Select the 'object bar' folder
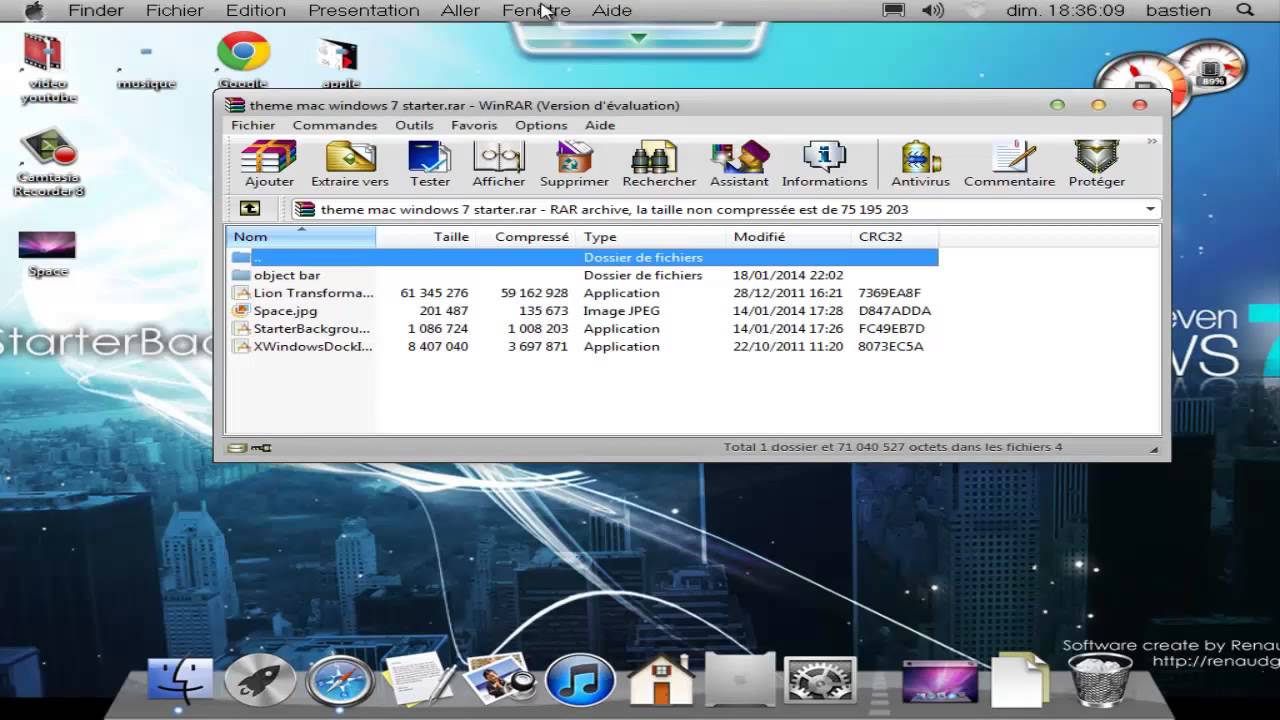This screenshot has width=1280, height=720. pyautogui.click(x=583, y=275)
